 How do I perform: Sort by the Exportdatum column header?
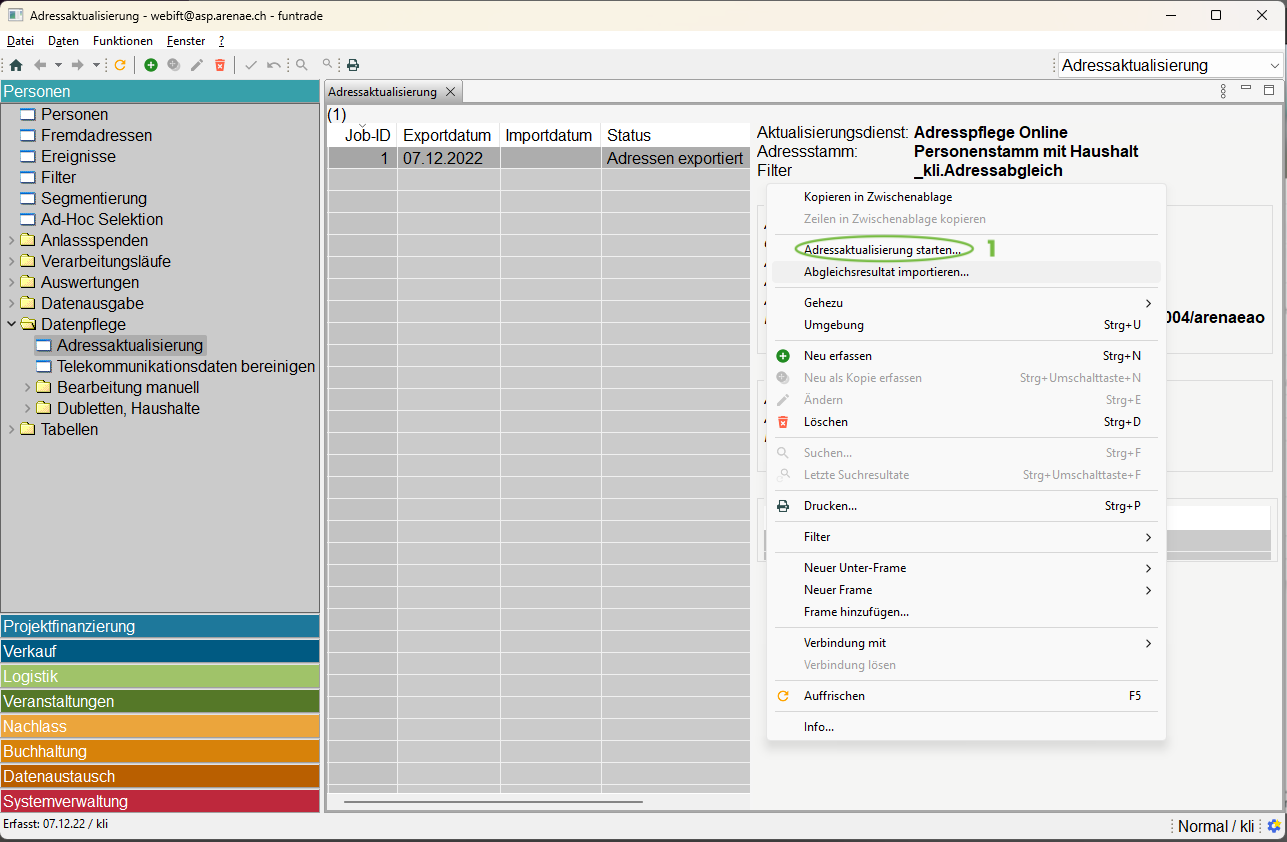[447, 135]
